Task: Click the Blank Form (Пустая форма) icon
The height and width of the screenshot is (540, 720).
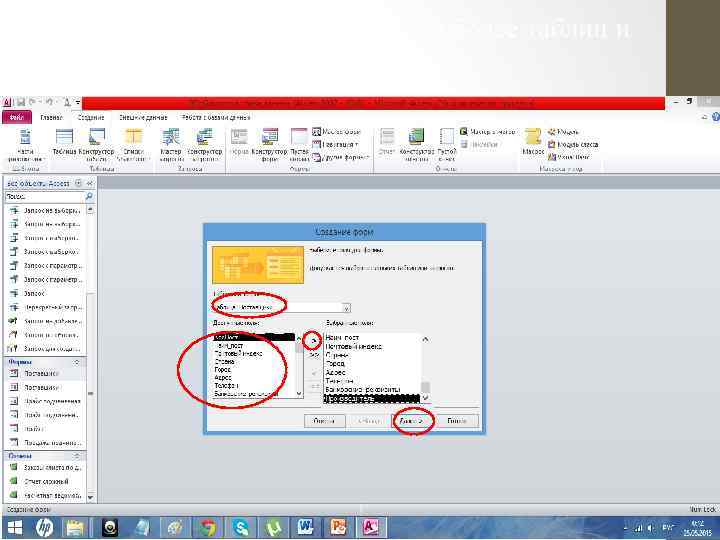Action: pos(299,145)
